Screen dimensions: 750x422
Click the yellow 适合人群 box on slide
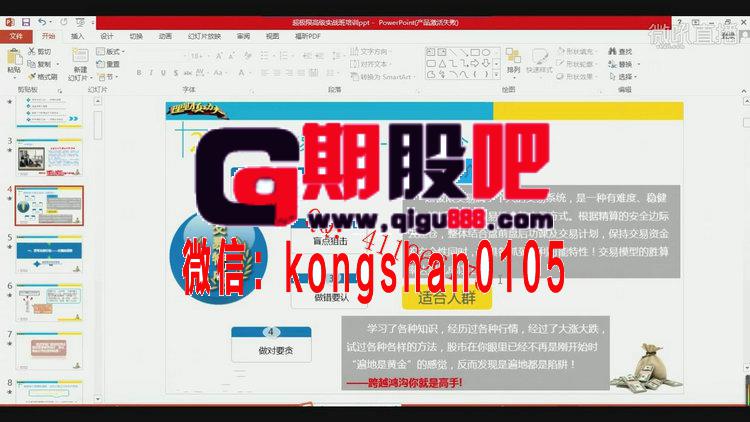click(447, 298)
